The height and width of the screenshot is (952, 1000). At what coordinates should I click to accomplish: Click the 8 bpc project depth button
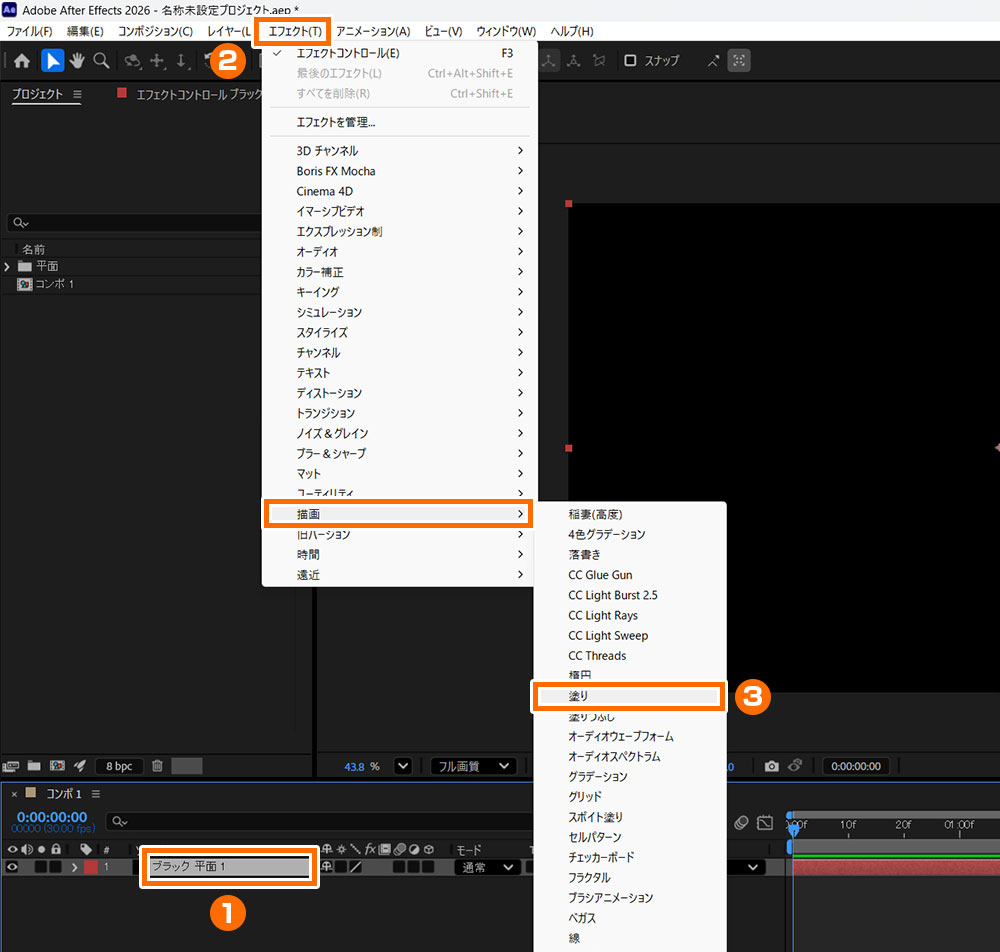[x=119, y=766]
